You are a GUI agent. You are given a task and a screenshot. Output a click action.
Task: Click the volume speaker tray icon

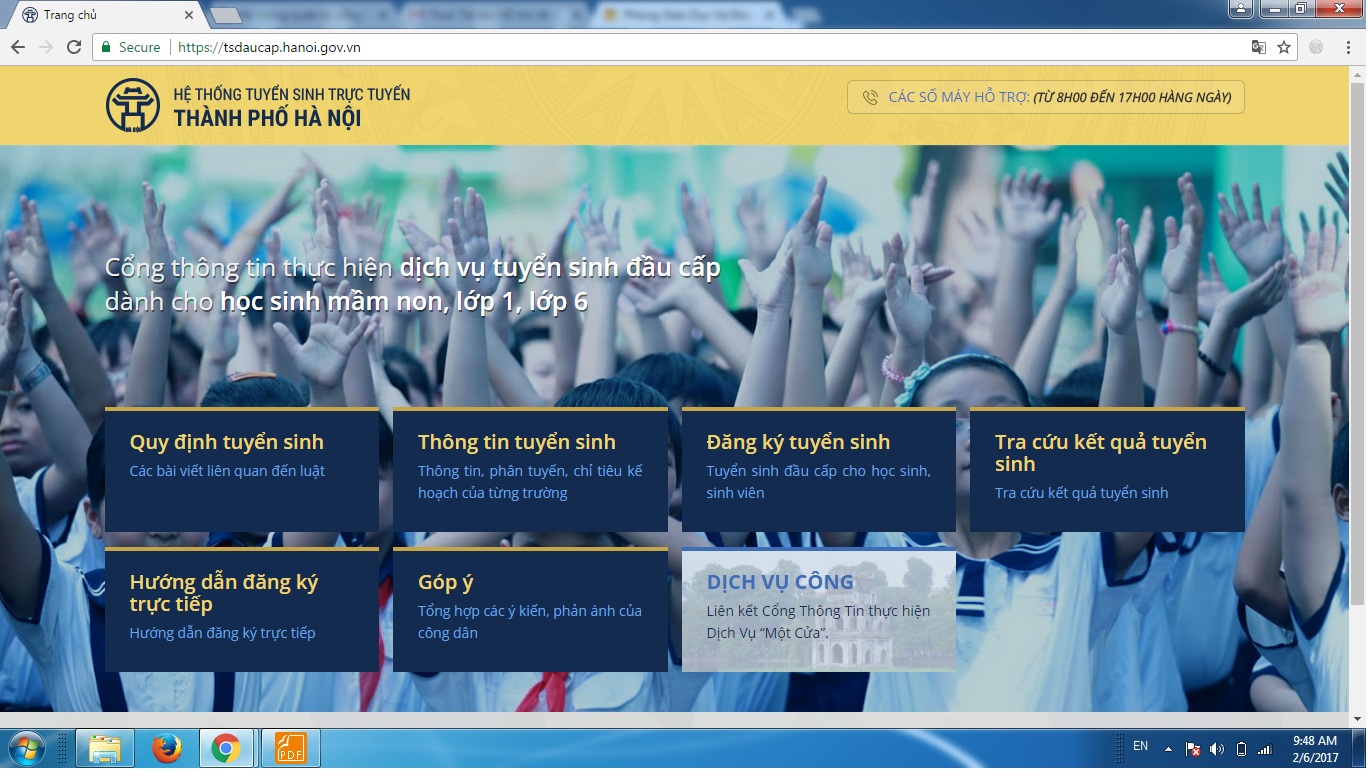1217,749
